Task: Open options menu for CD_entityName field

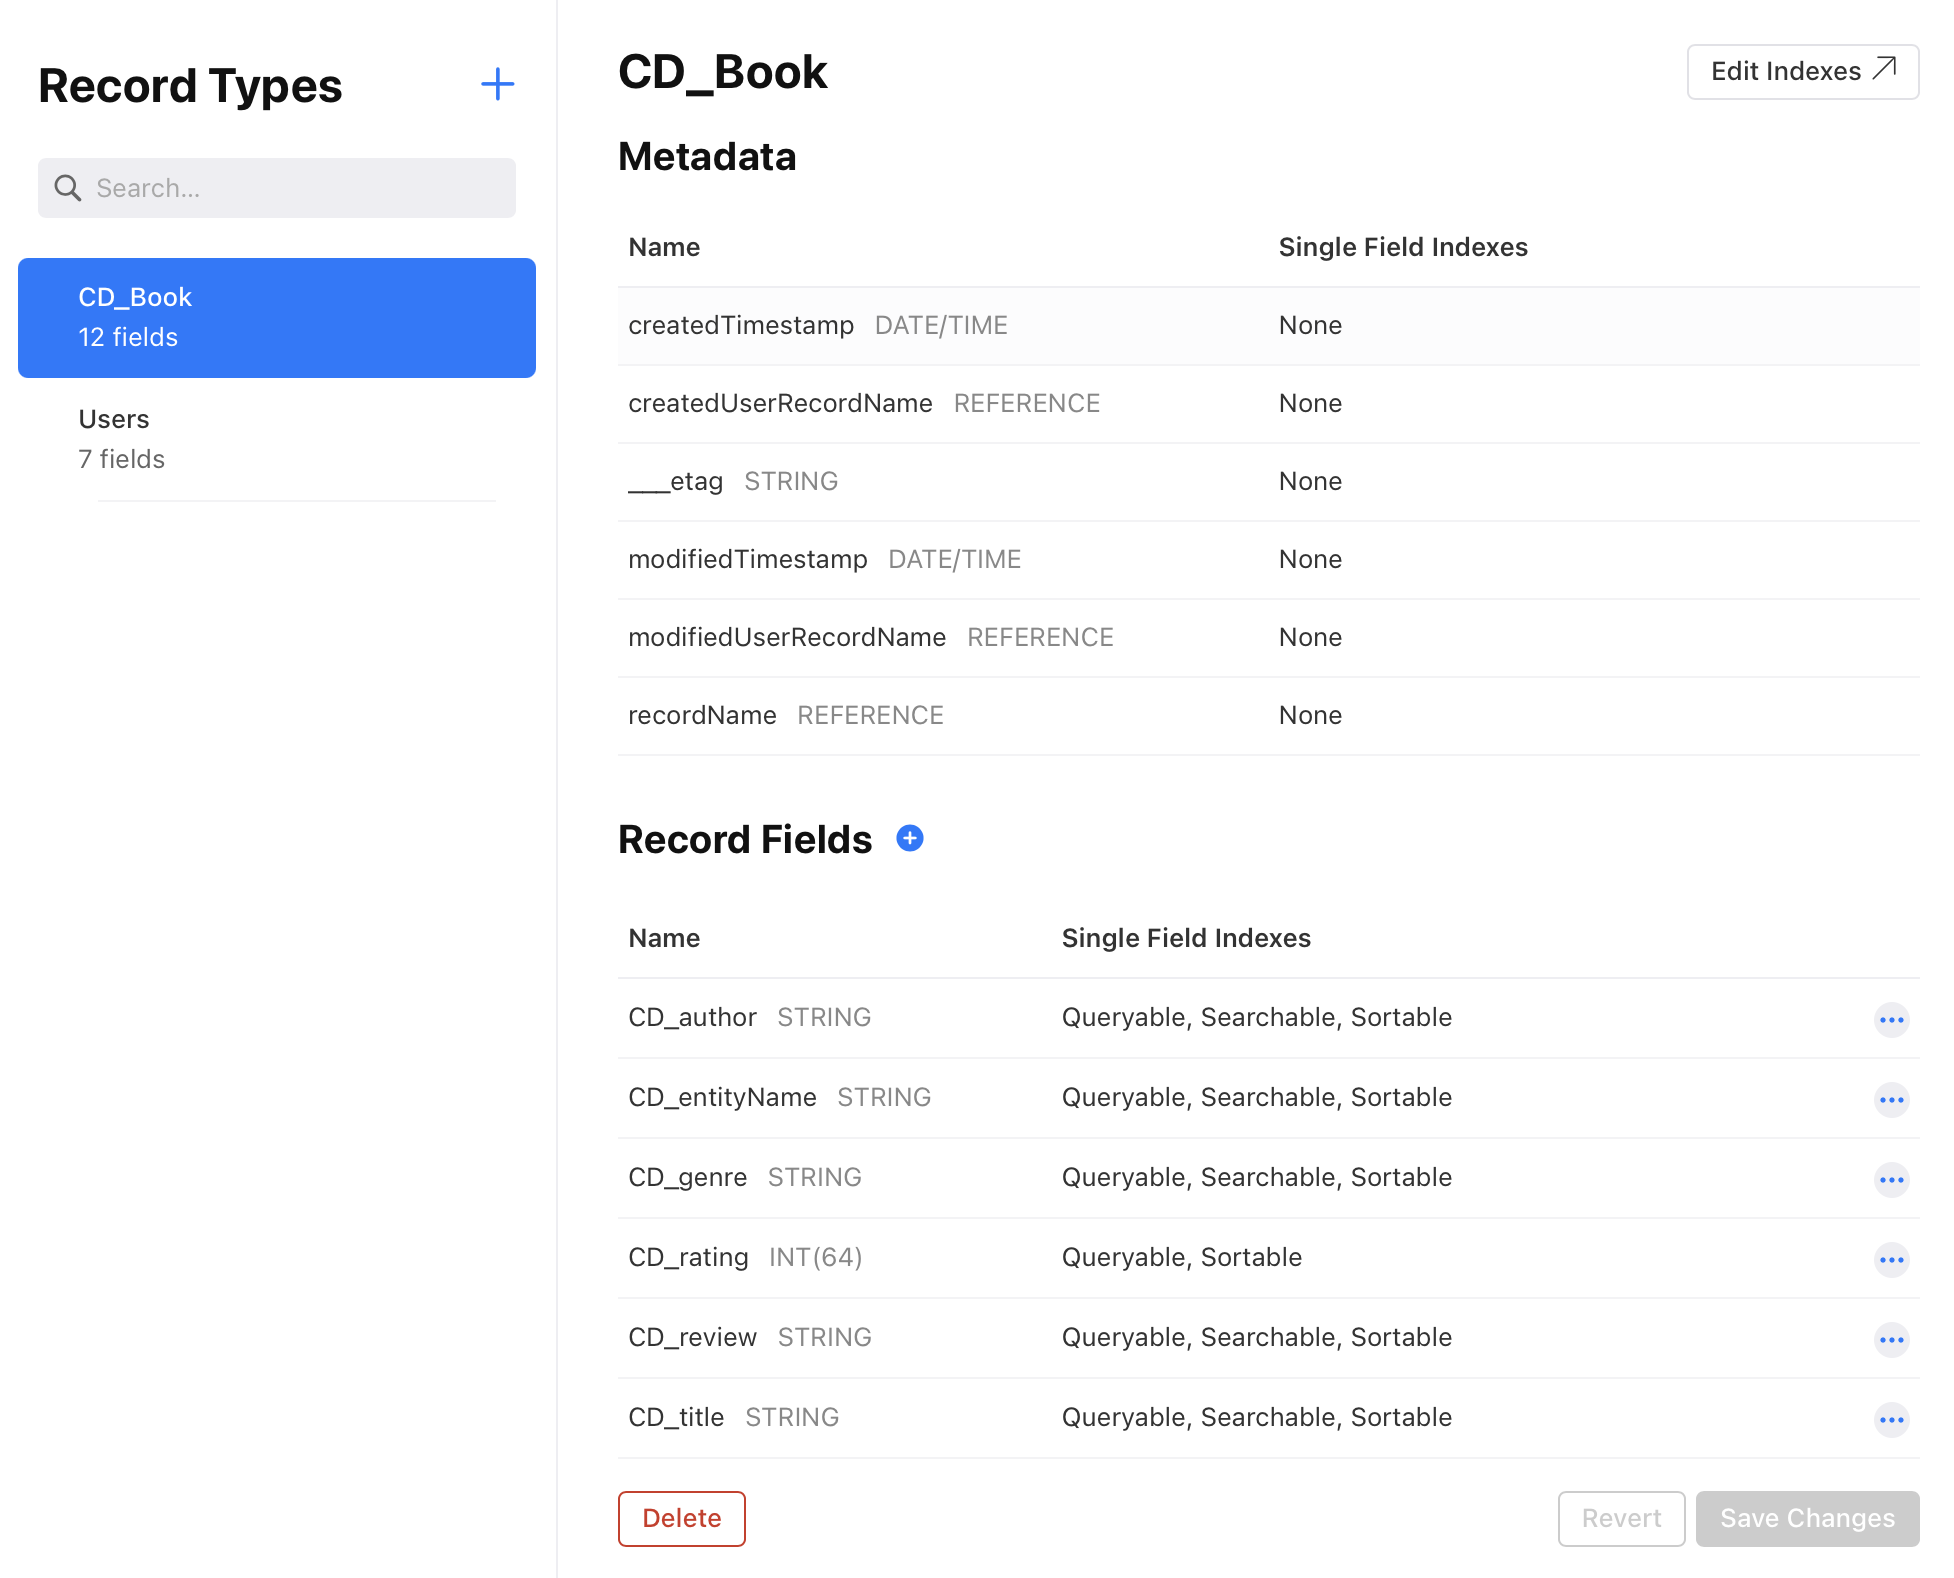Action: [x=1890, y=1100]
